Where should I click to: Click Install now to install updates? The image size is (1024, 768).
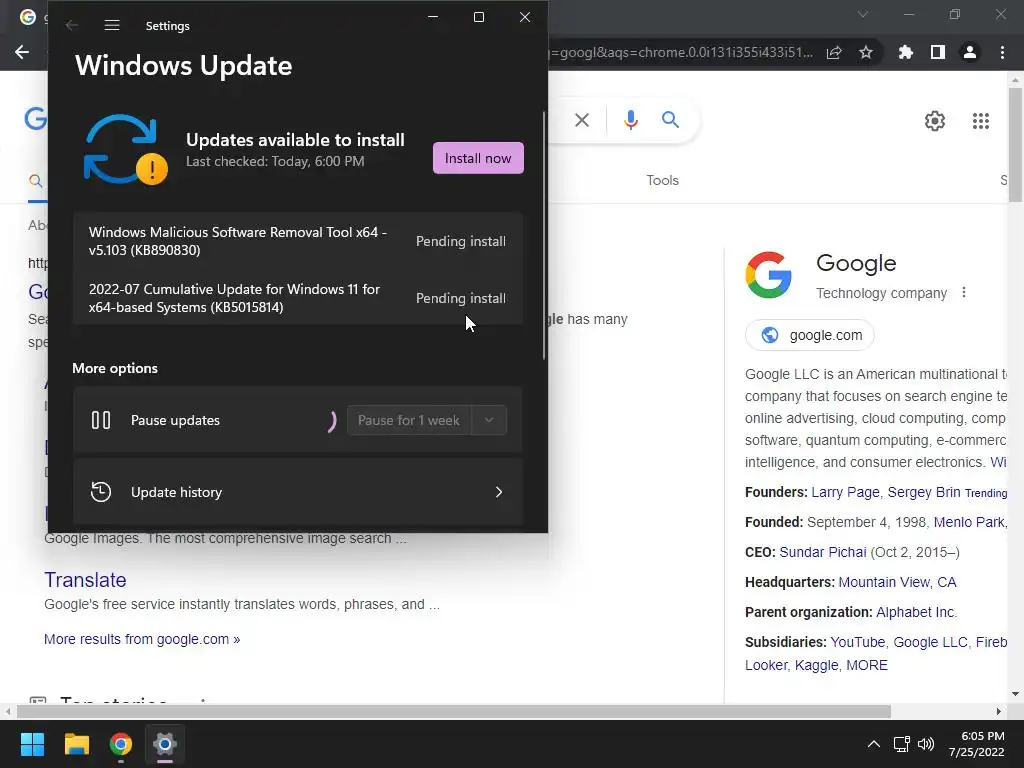[x=478, y=158]
